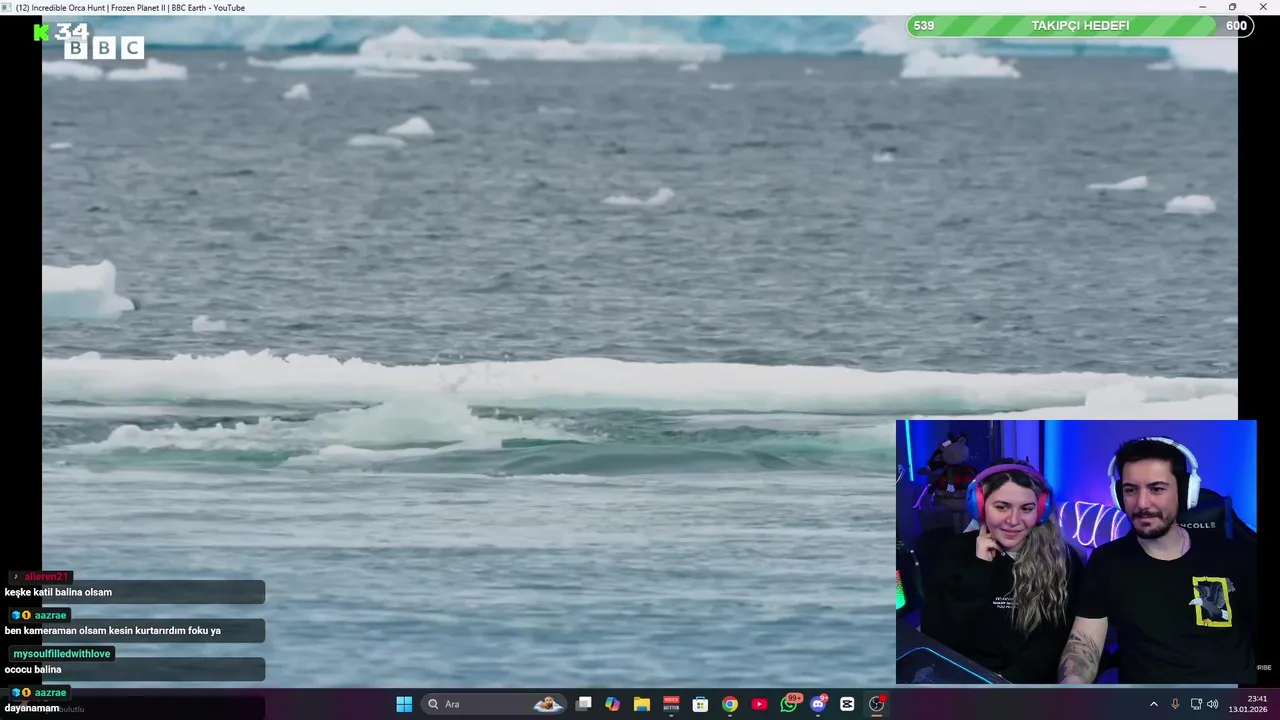Open WhatsApp with 99+ badge
The height and width of the screenshot is (720, 1280).
click(x=789, y=704)
